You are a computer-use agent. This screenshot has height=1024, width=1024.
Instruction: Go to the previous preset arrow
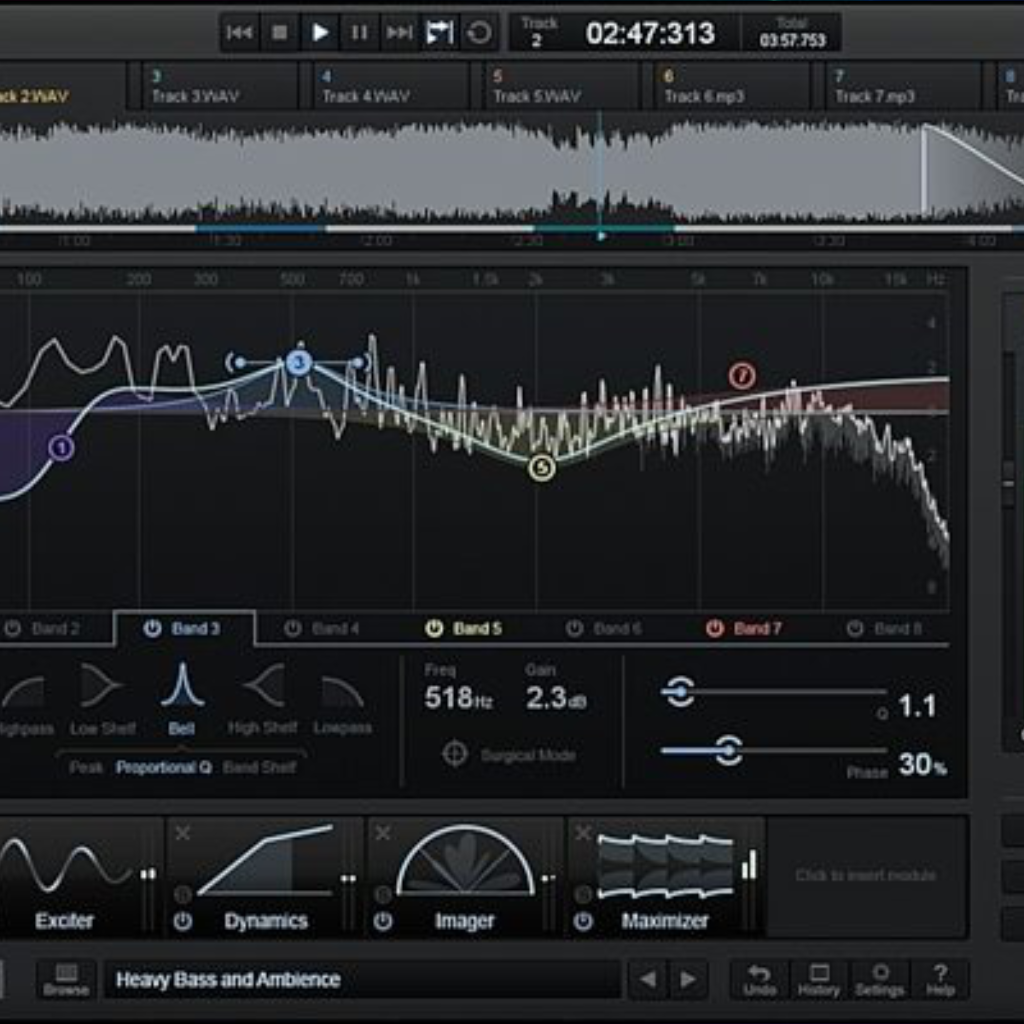pos(648,979)
